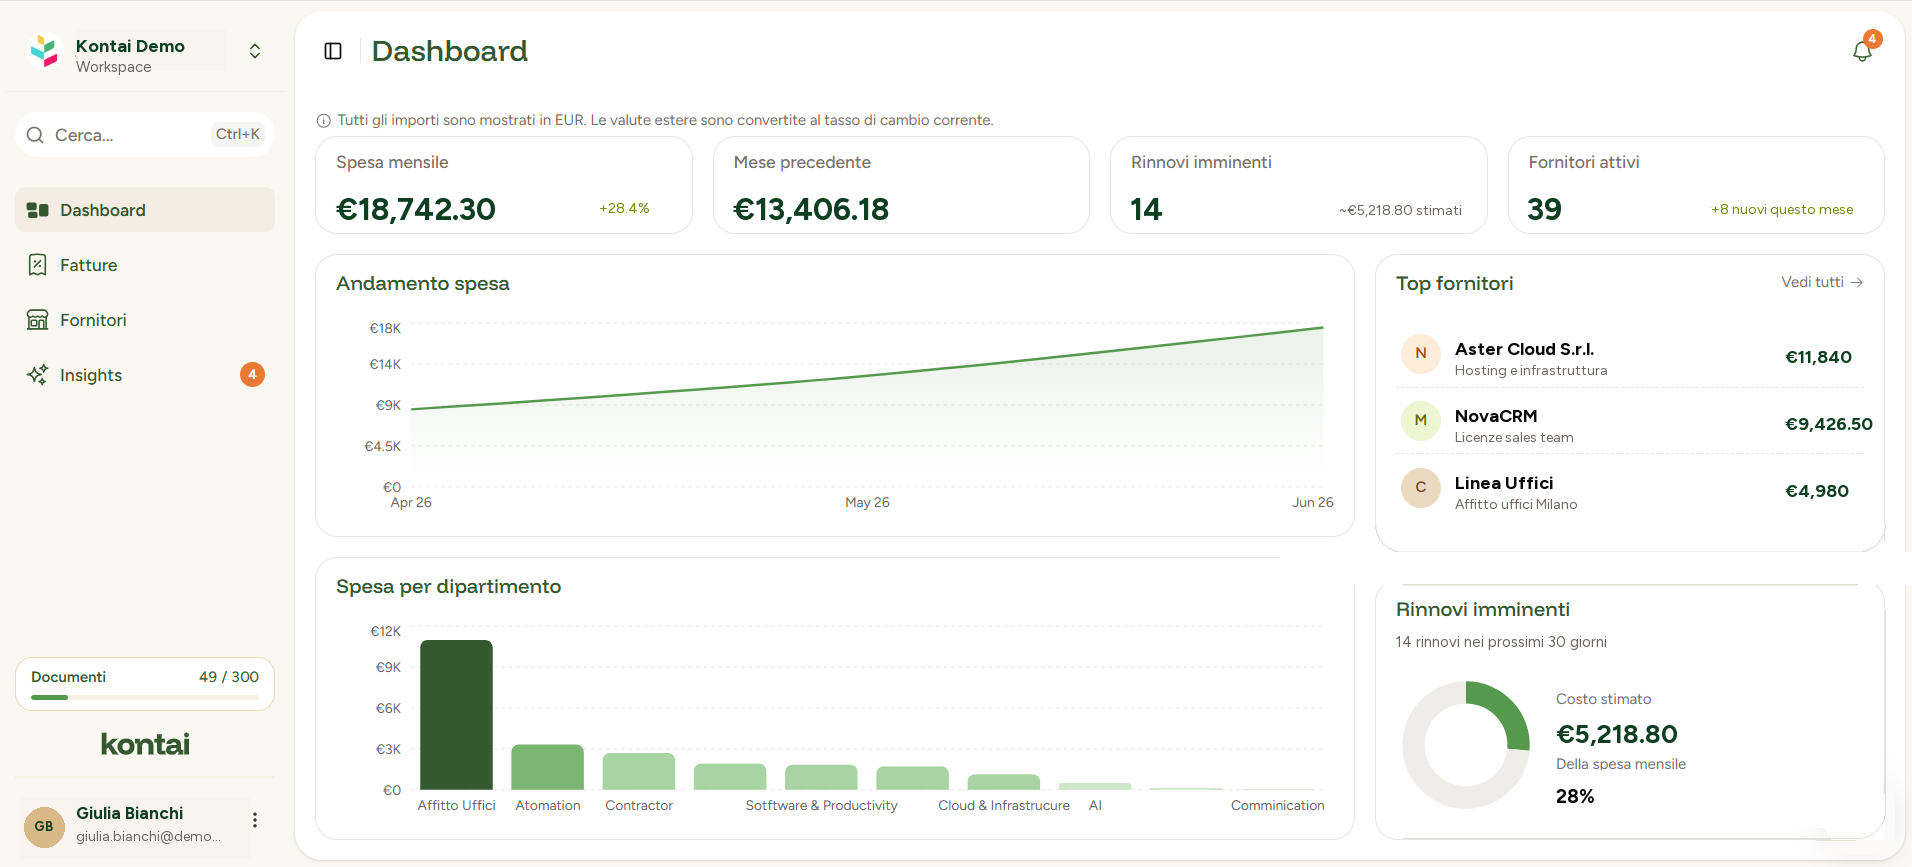Click the €11,840 amount
The width and height of the screenshot is (1912, 867).
tap(1818, 357)
